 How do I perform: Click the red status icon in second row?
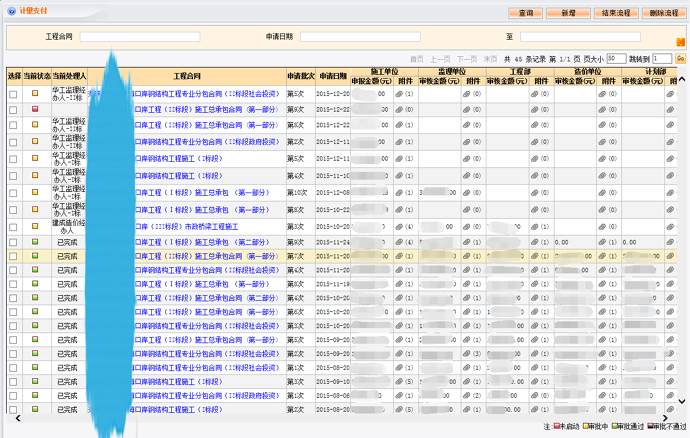35,109
